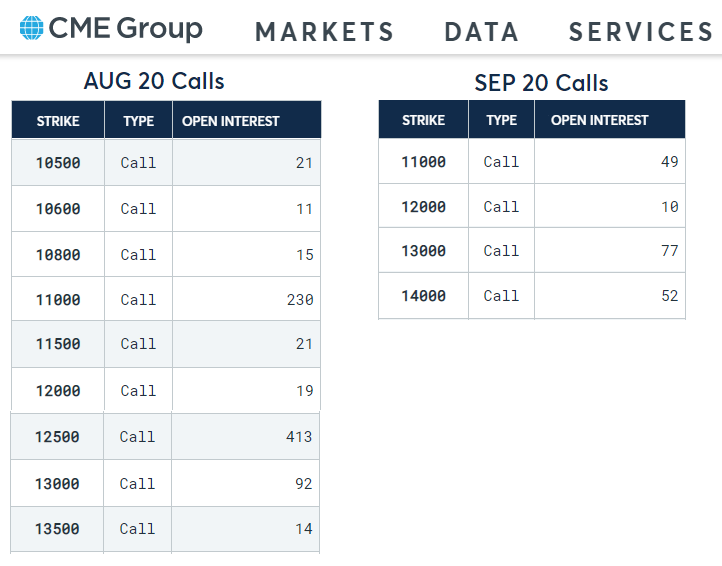Screen dimensions: 722x566
Task: Click the 14000 strike in SEP calls
Action: (x=423, y=296)
